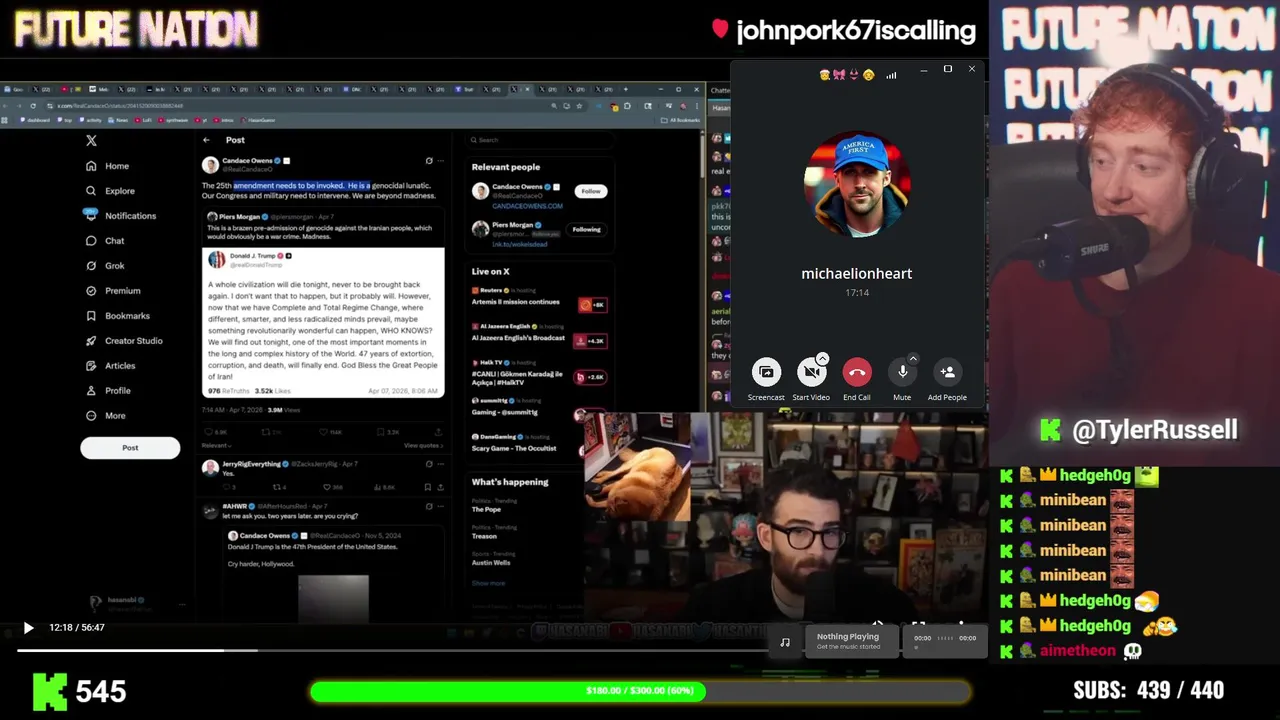The height and width of the screenshot is (720, 1280).
Task: Open CANDACEOWENS.COM link
Action: [x=527, y=206]
